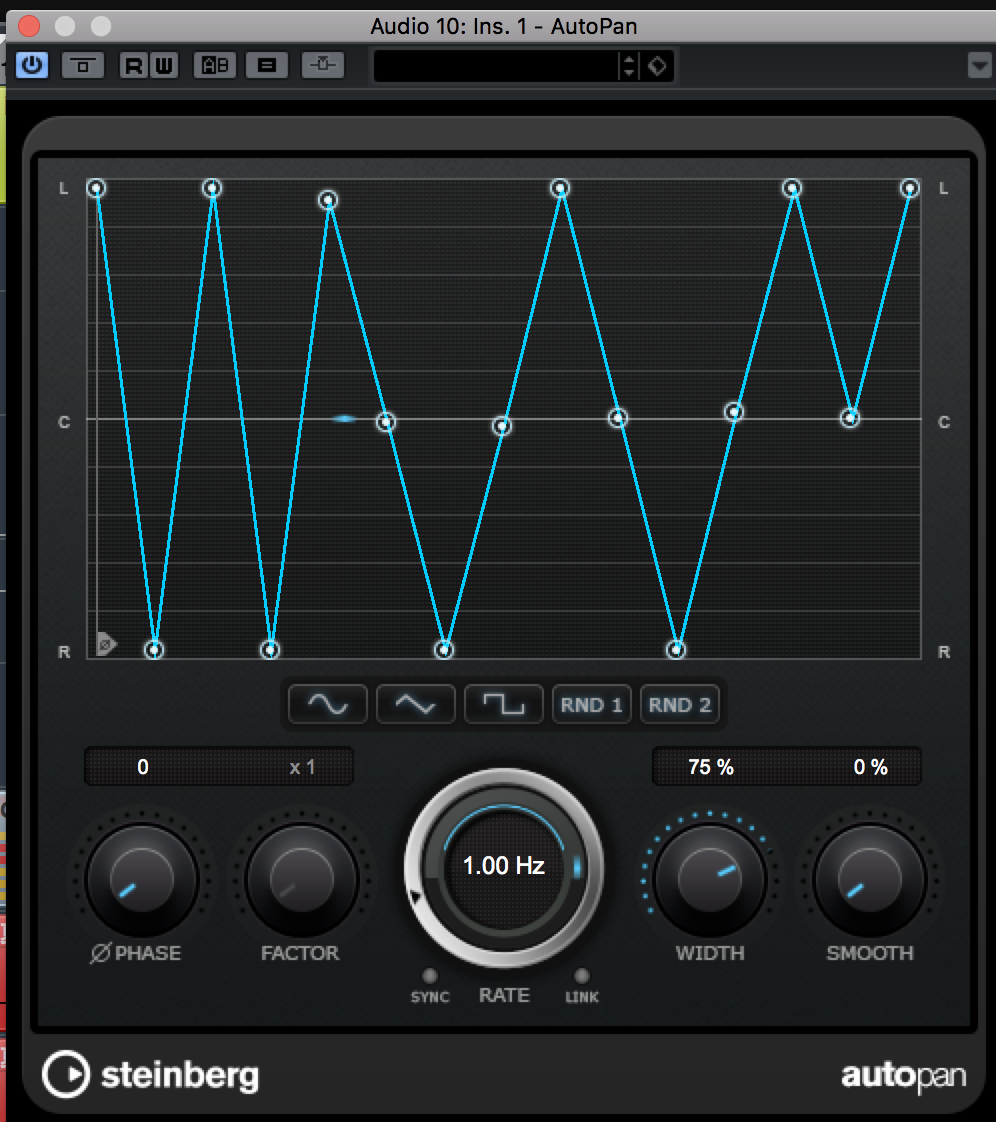996x1122 pixels.
Task: Click the Factor knob
Action: click(301, 879)
